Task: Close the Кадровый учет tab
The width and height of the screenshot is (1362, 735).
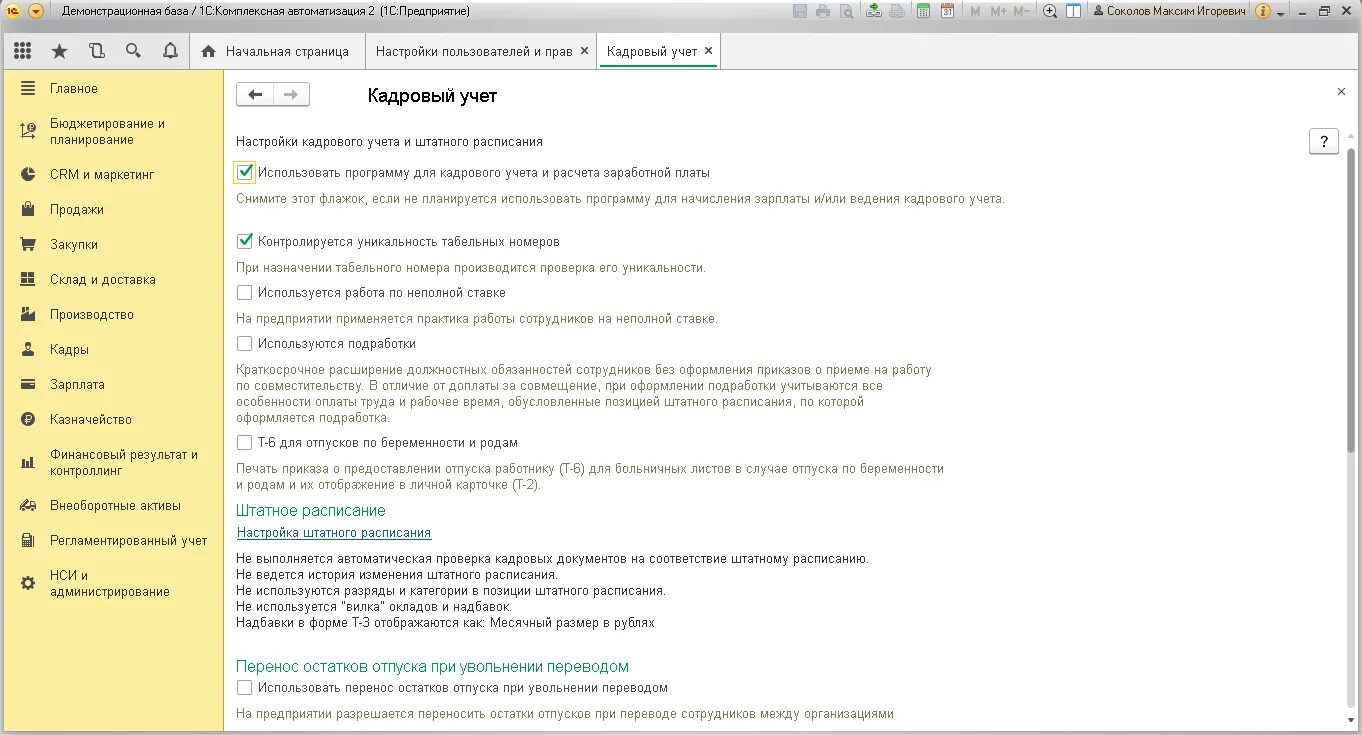Action: (708, 51)
